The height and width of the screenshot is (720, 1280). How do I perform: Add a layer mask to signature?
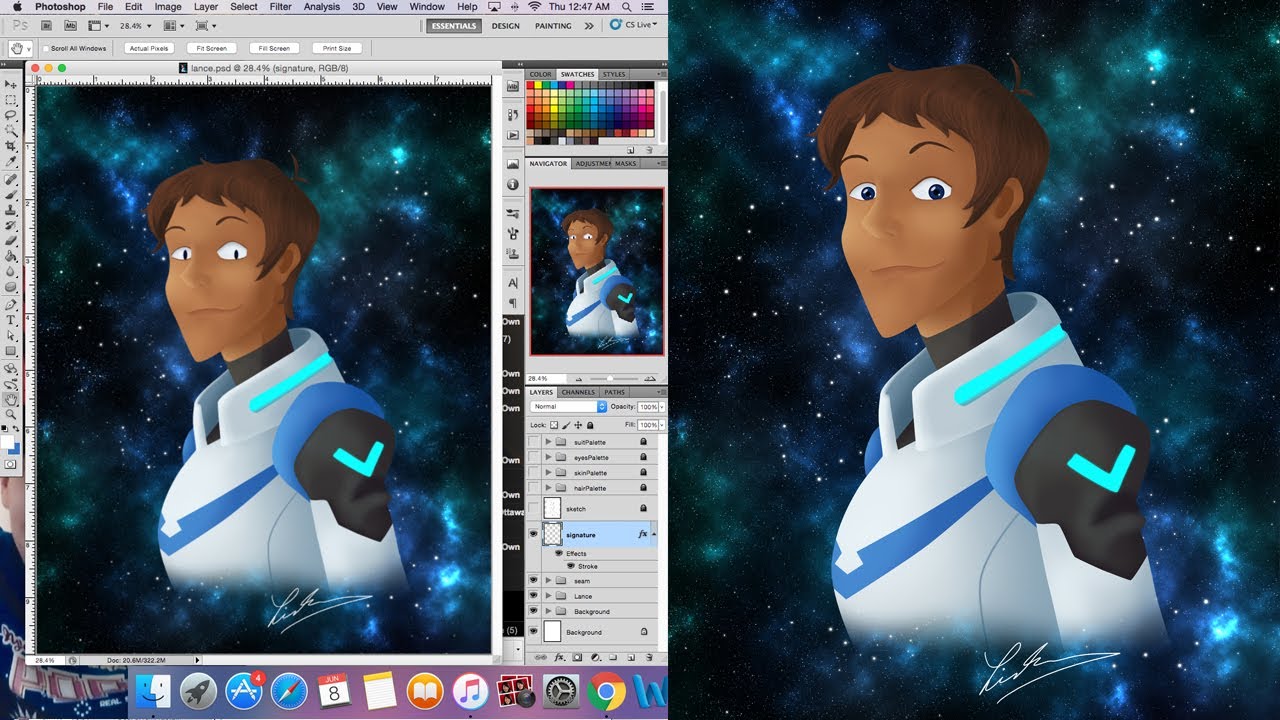click(x=577, y=657)
